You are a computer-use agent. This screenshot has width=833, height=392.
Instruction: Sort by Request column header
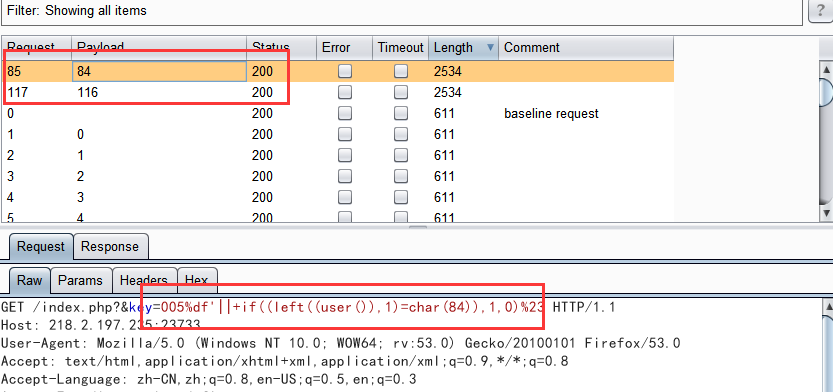(37, 48)
